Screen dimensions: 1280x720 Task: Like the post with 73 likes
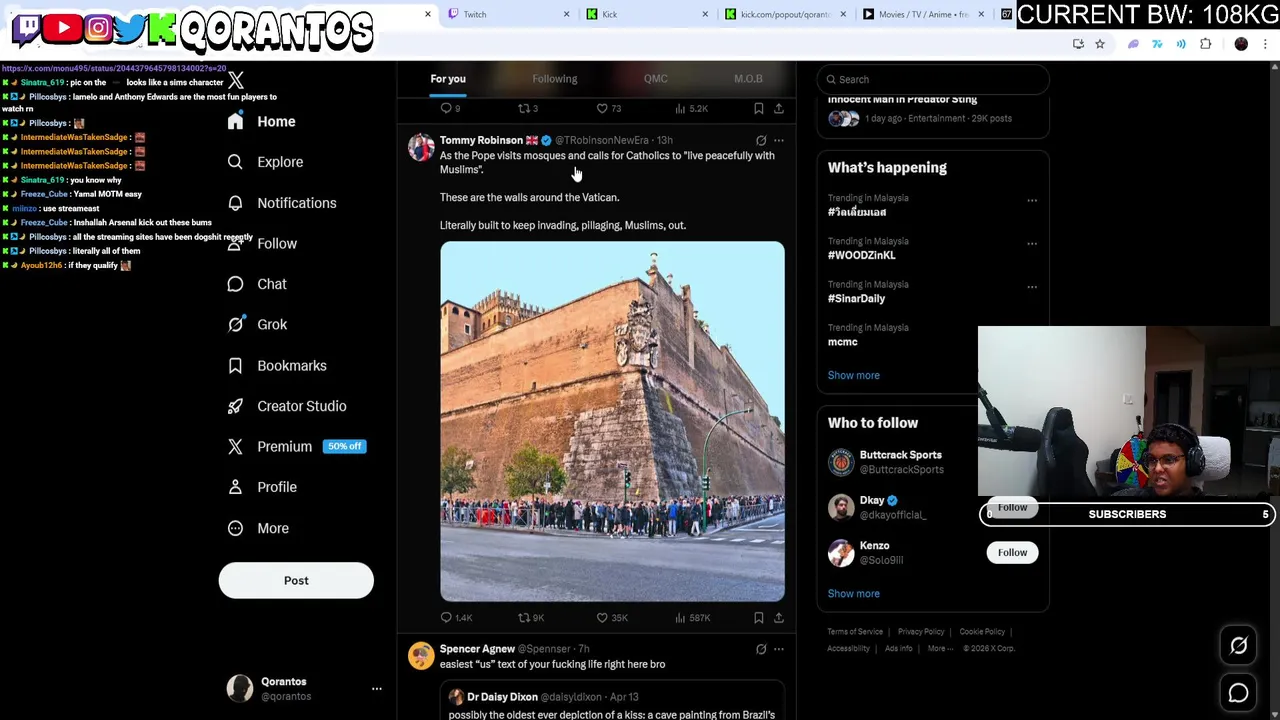click(x=609, y=109)
